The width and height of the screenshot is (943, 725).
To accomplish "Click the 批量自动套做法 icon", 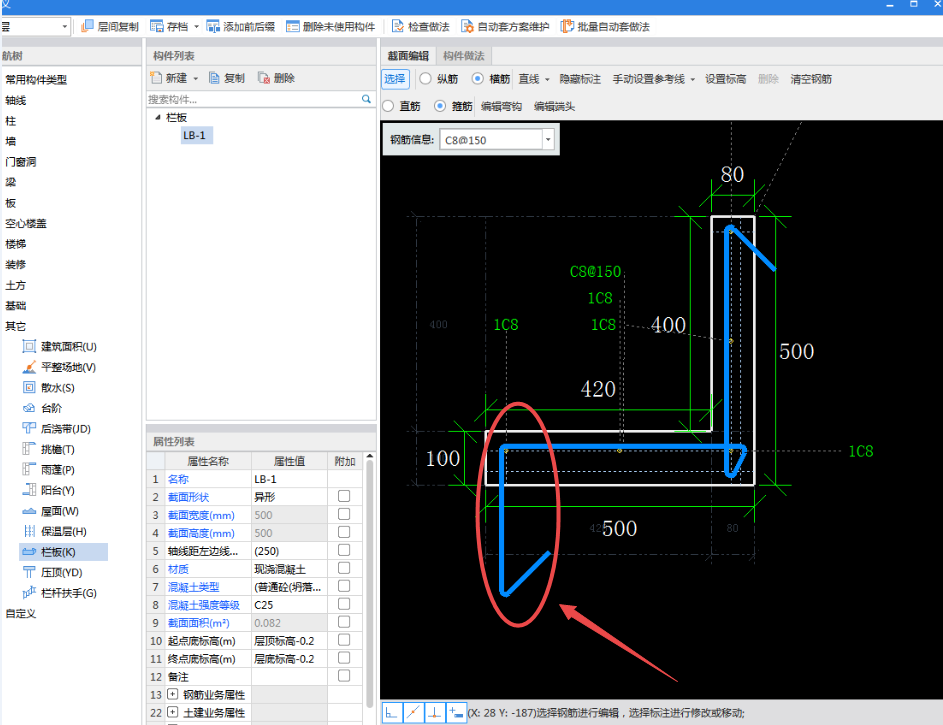I will click(567, 26).
